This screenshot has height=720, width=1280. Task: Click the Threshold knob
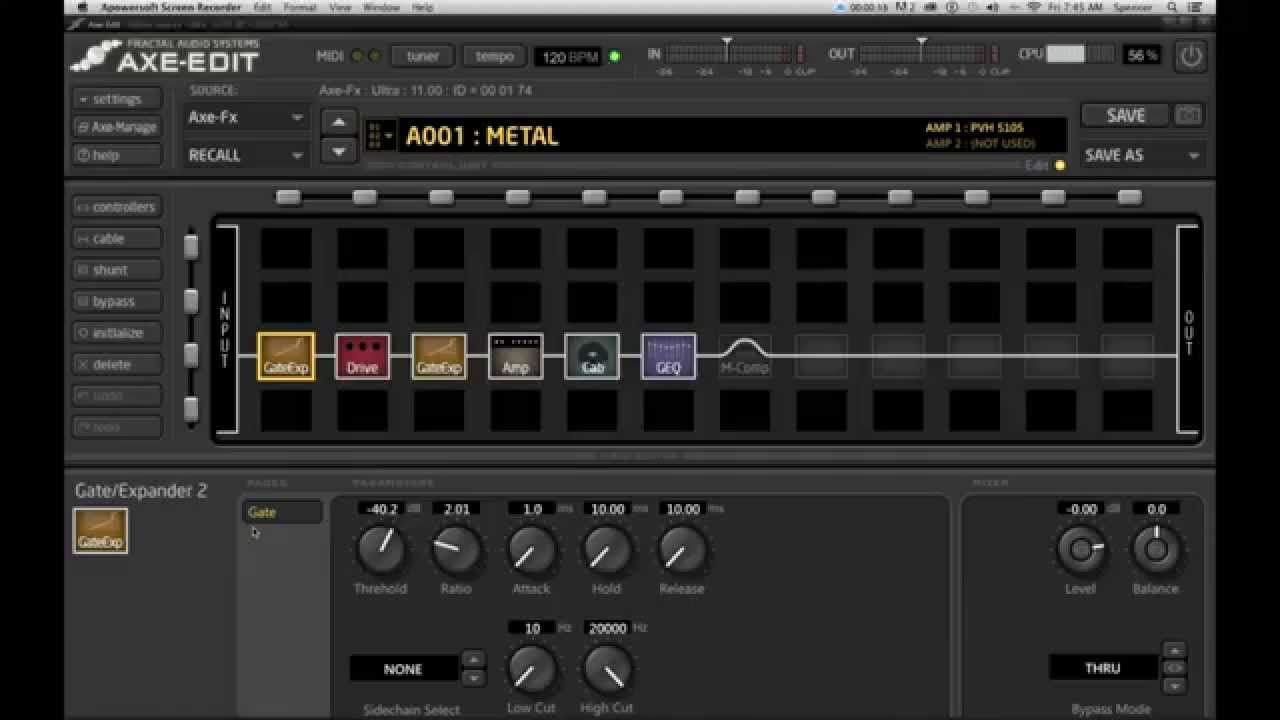click(381, 549)
